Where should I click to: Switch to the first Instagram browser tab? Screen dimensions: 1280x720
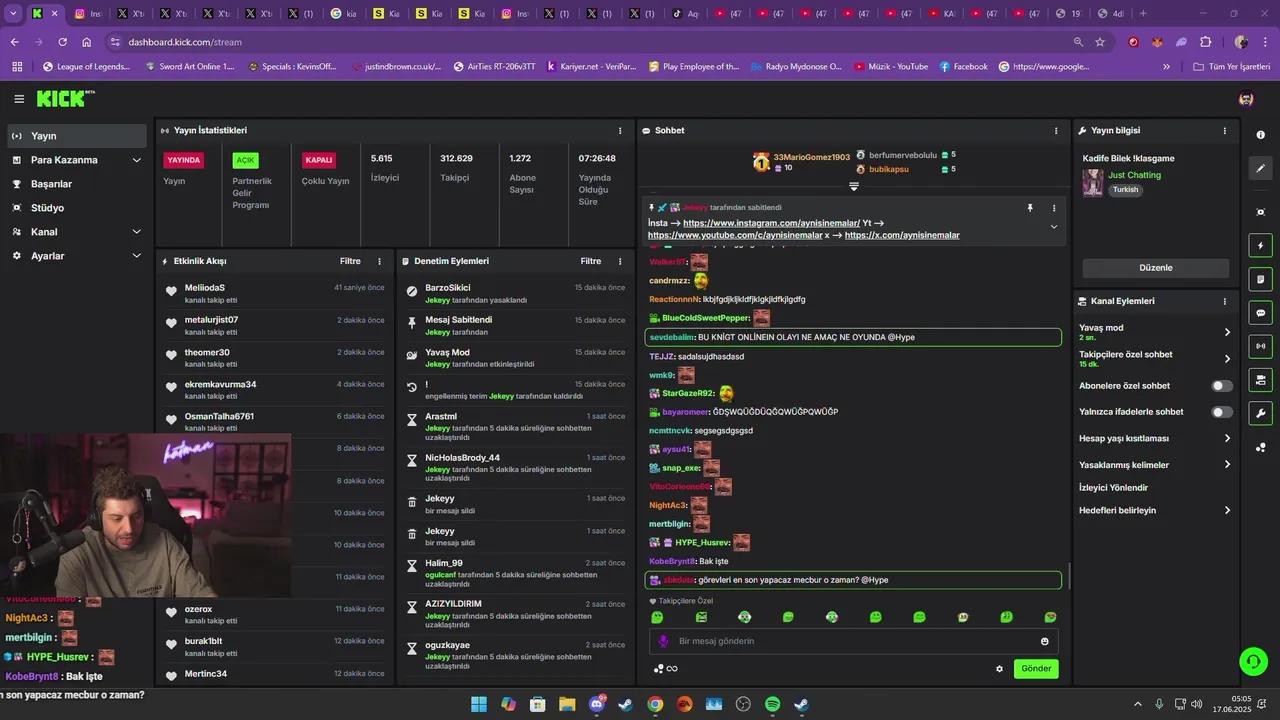[89, 14]
